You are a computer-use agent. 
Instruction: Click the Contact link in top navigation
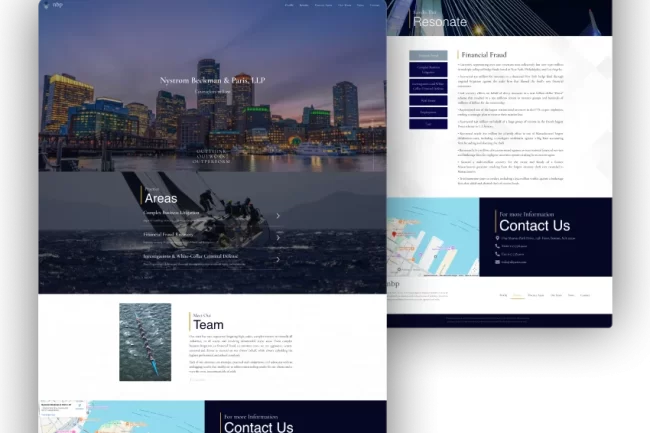pos(374,5)
